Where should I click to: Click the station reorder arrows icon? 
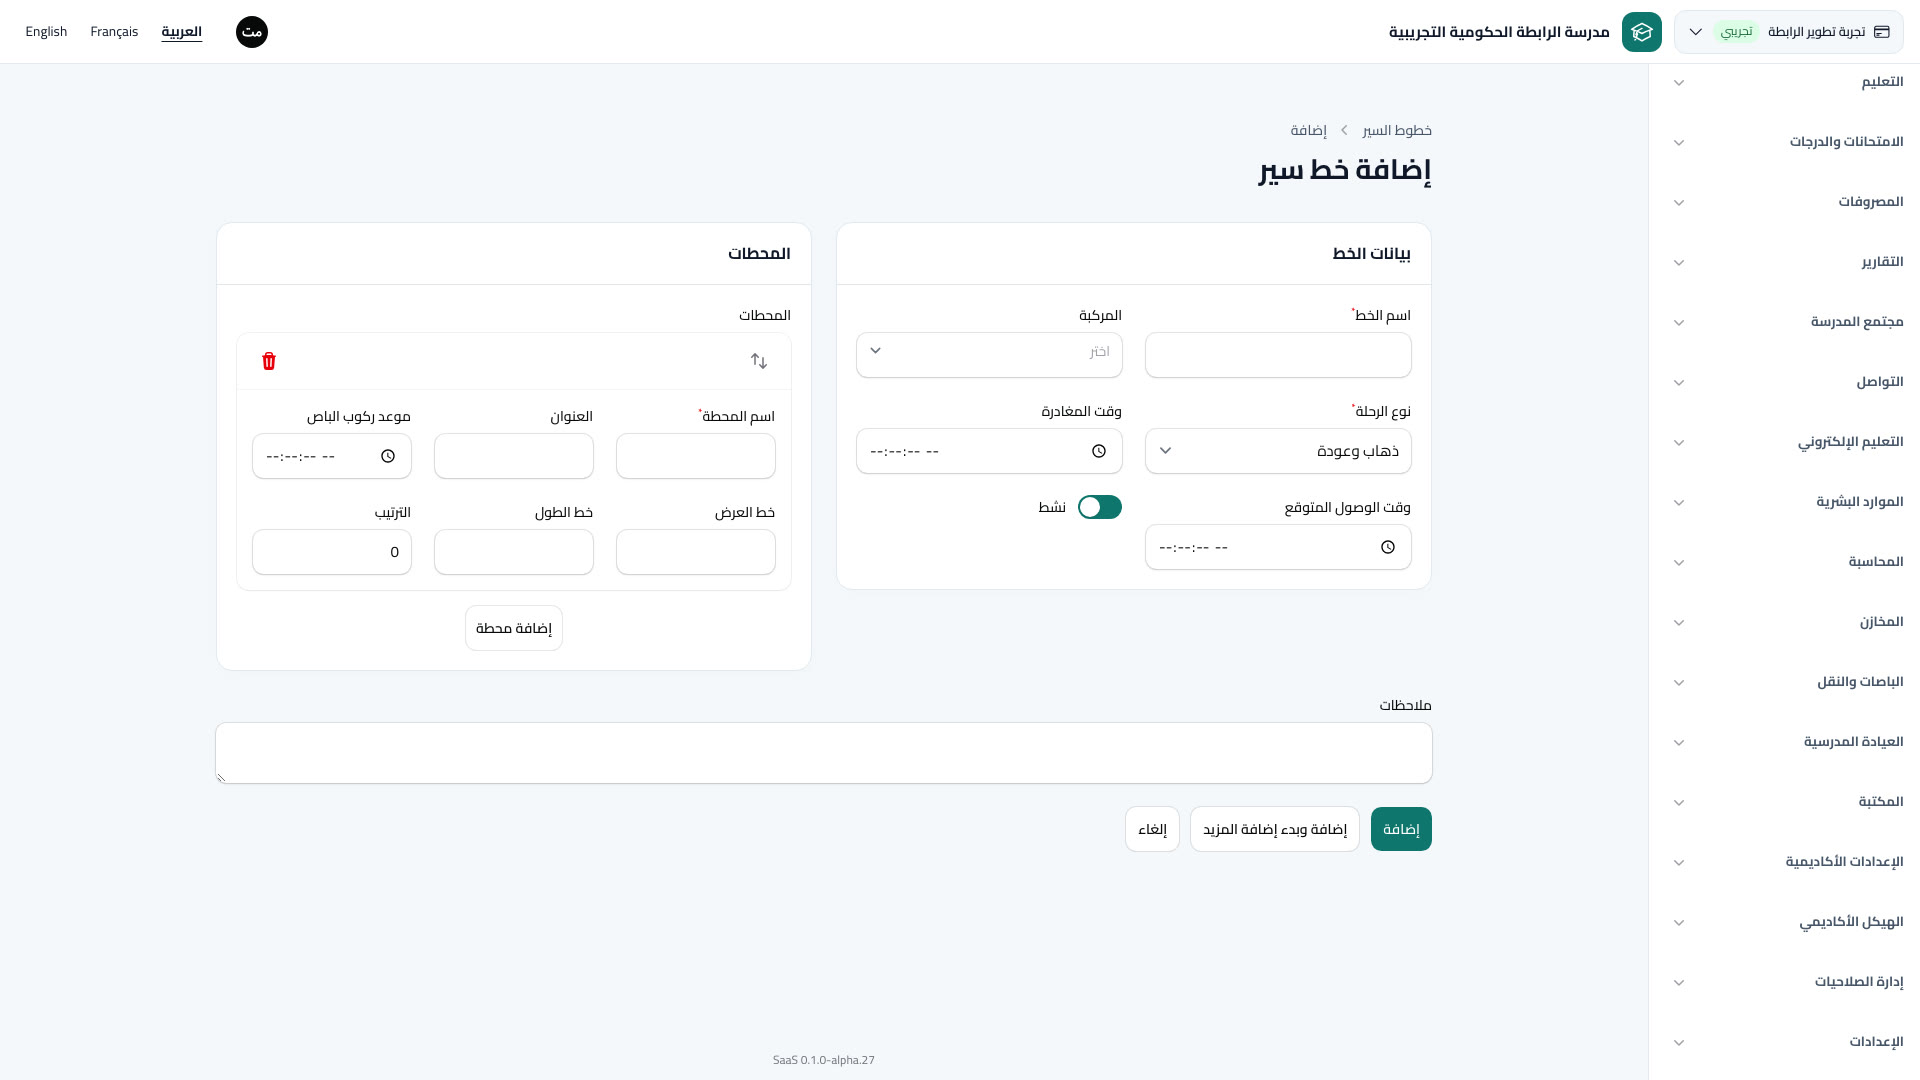click(x=759, y=361)
